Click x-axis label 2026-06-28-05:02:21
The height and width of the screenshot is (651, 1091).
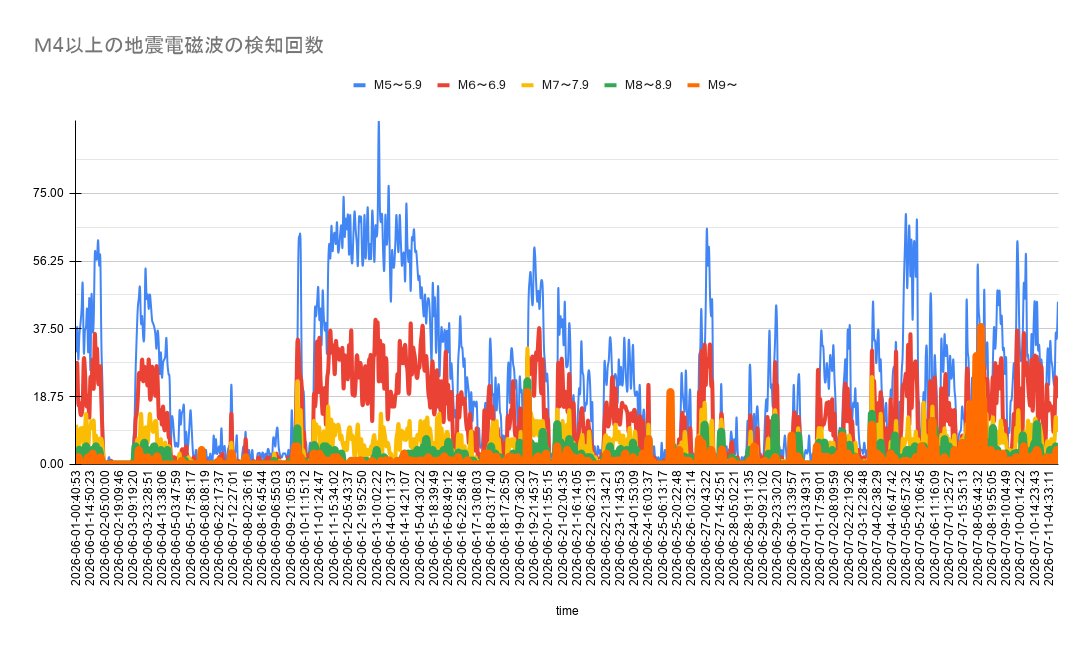pos(732,528)
